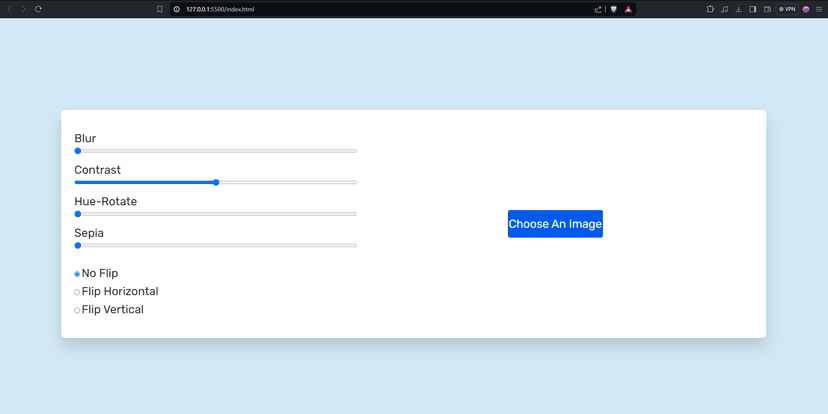Reload the page with the refresh icon
The height and width of the screenshot is (414, 828).
tap(38, 9)
